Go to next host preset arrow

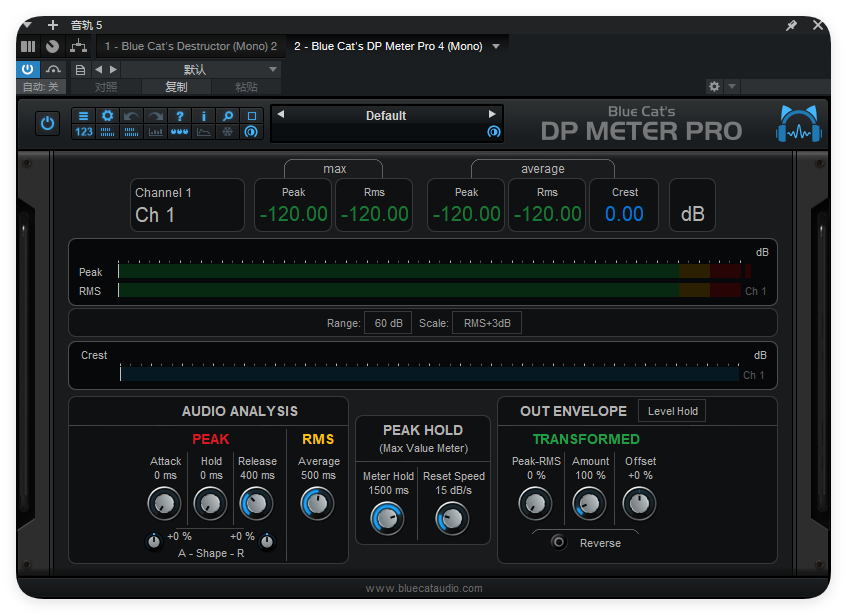tap(113, 70)
